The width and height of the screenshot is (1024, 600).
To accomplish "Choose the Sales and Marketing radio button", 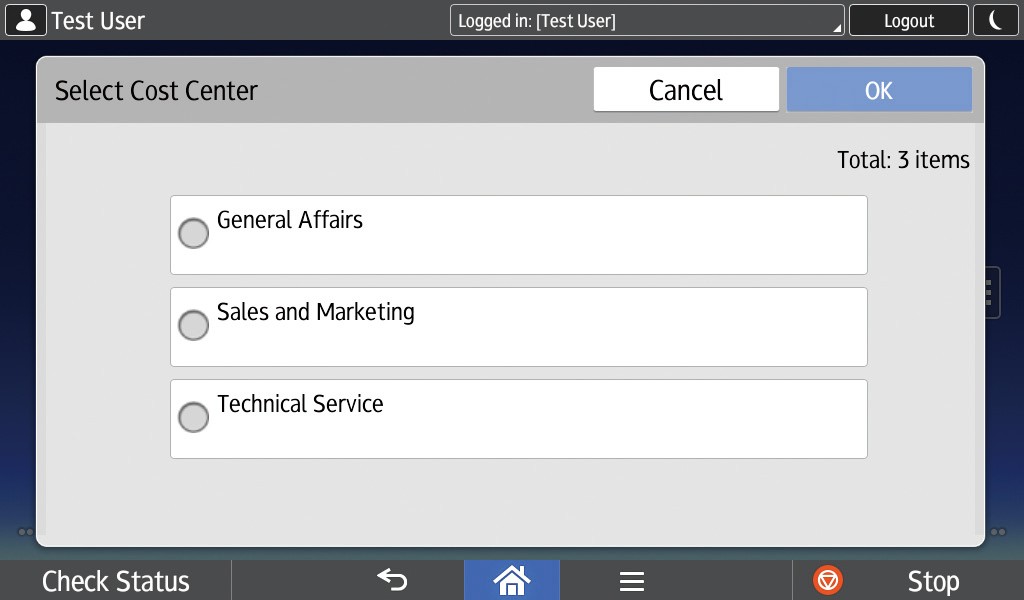I will [x=193, y=326].
